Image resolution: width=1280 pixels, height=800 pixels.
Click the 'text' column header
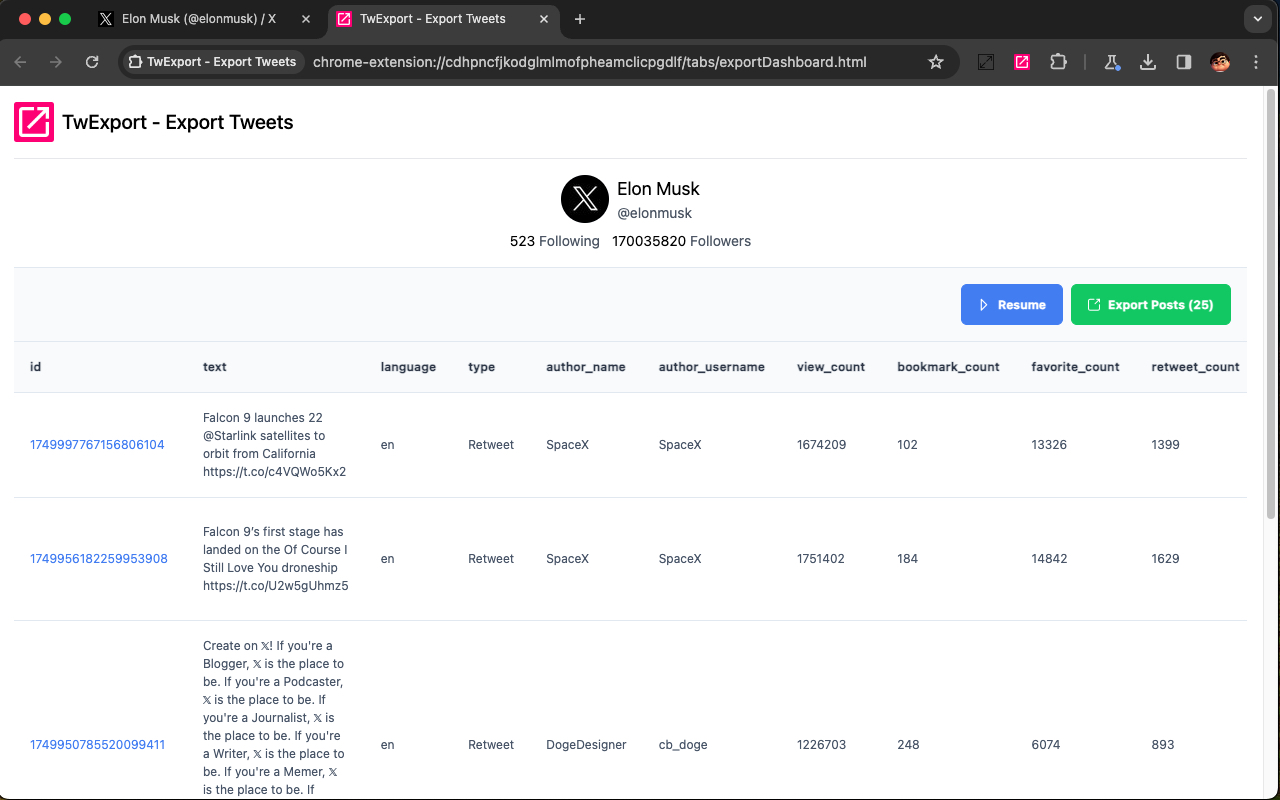coord(215,367)
